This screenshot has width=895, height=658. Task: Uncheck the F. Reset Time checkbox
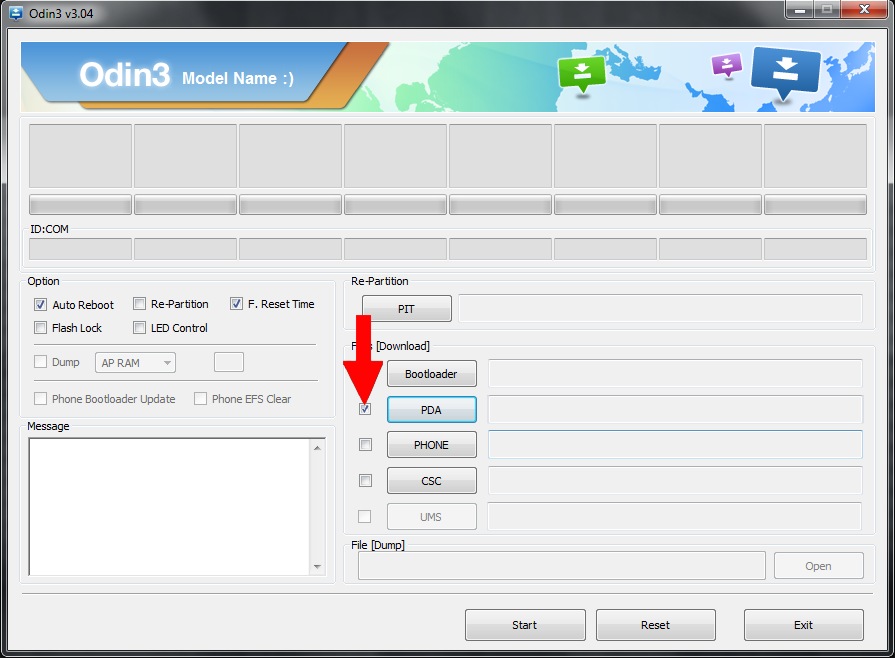[236, 304]
